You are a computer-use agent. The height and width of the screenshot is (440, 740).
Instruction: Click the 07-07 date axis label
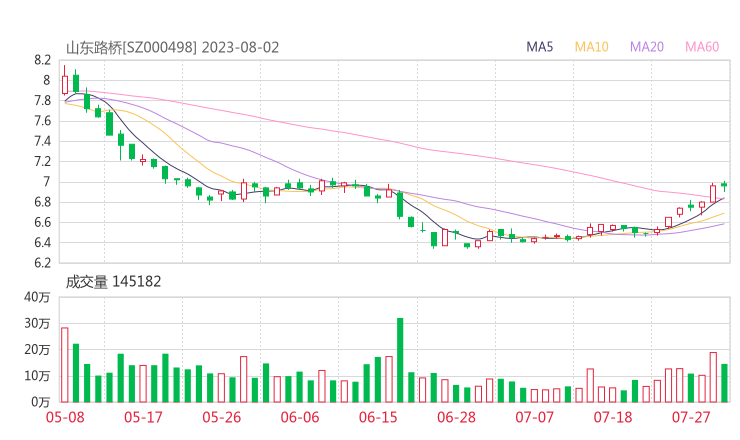pos(535,417)
